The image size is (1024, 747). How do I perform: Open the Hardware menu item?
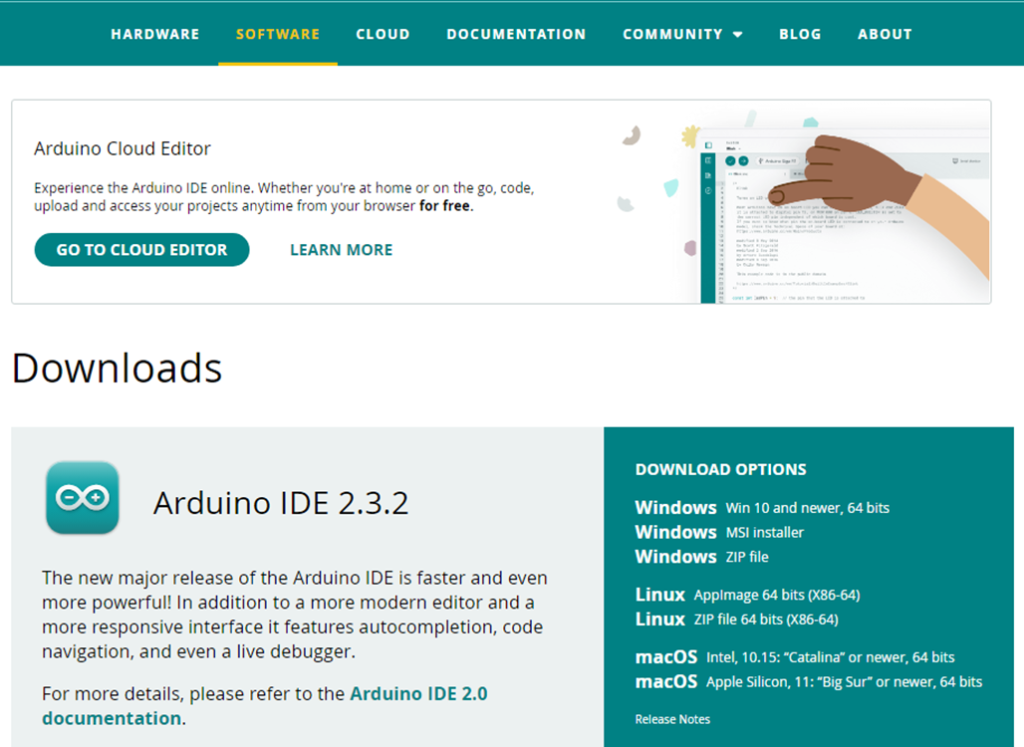pos(155,34)
